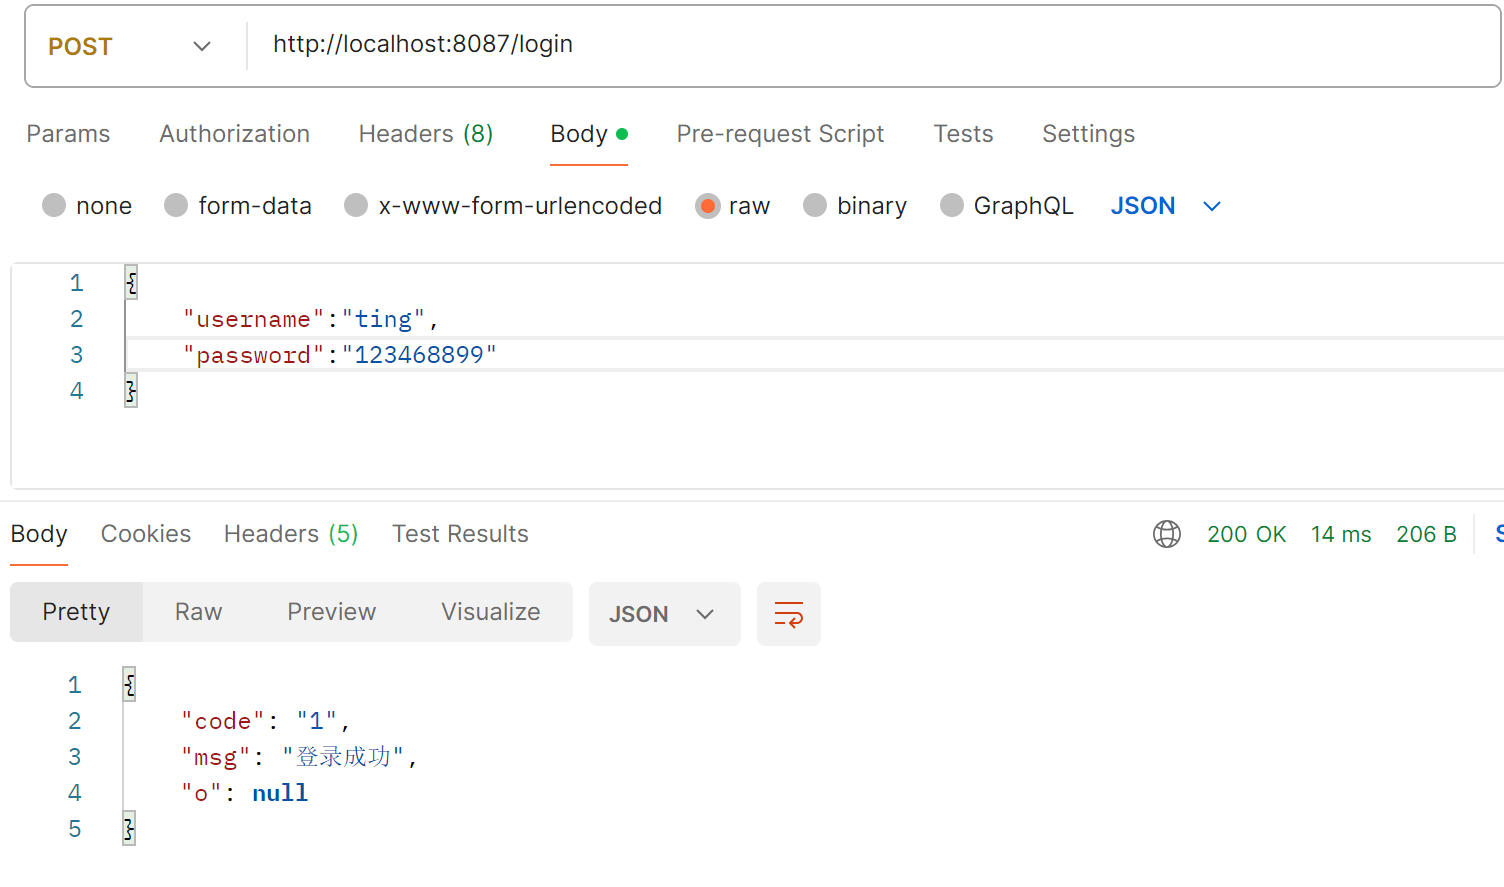The image size is (1504, 887).
Task: Open the request Settings tab
Action: tap(1088, 134)
